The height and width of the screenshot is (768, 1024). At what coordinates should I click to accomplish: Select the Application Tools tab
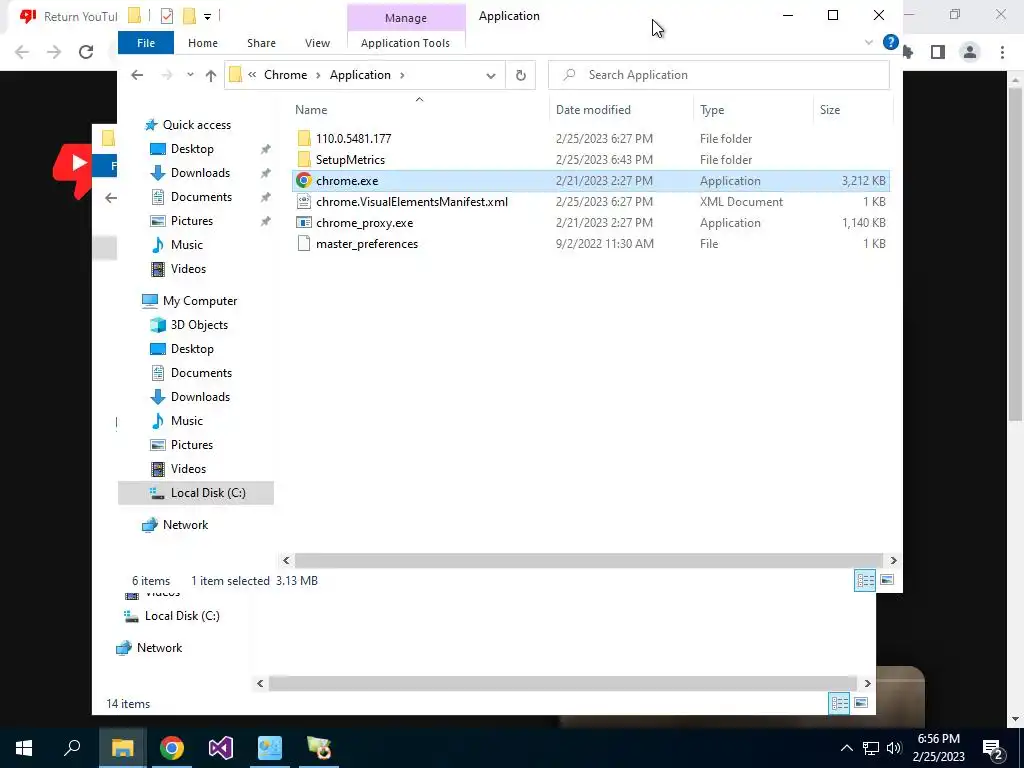(x=405, y=43)
